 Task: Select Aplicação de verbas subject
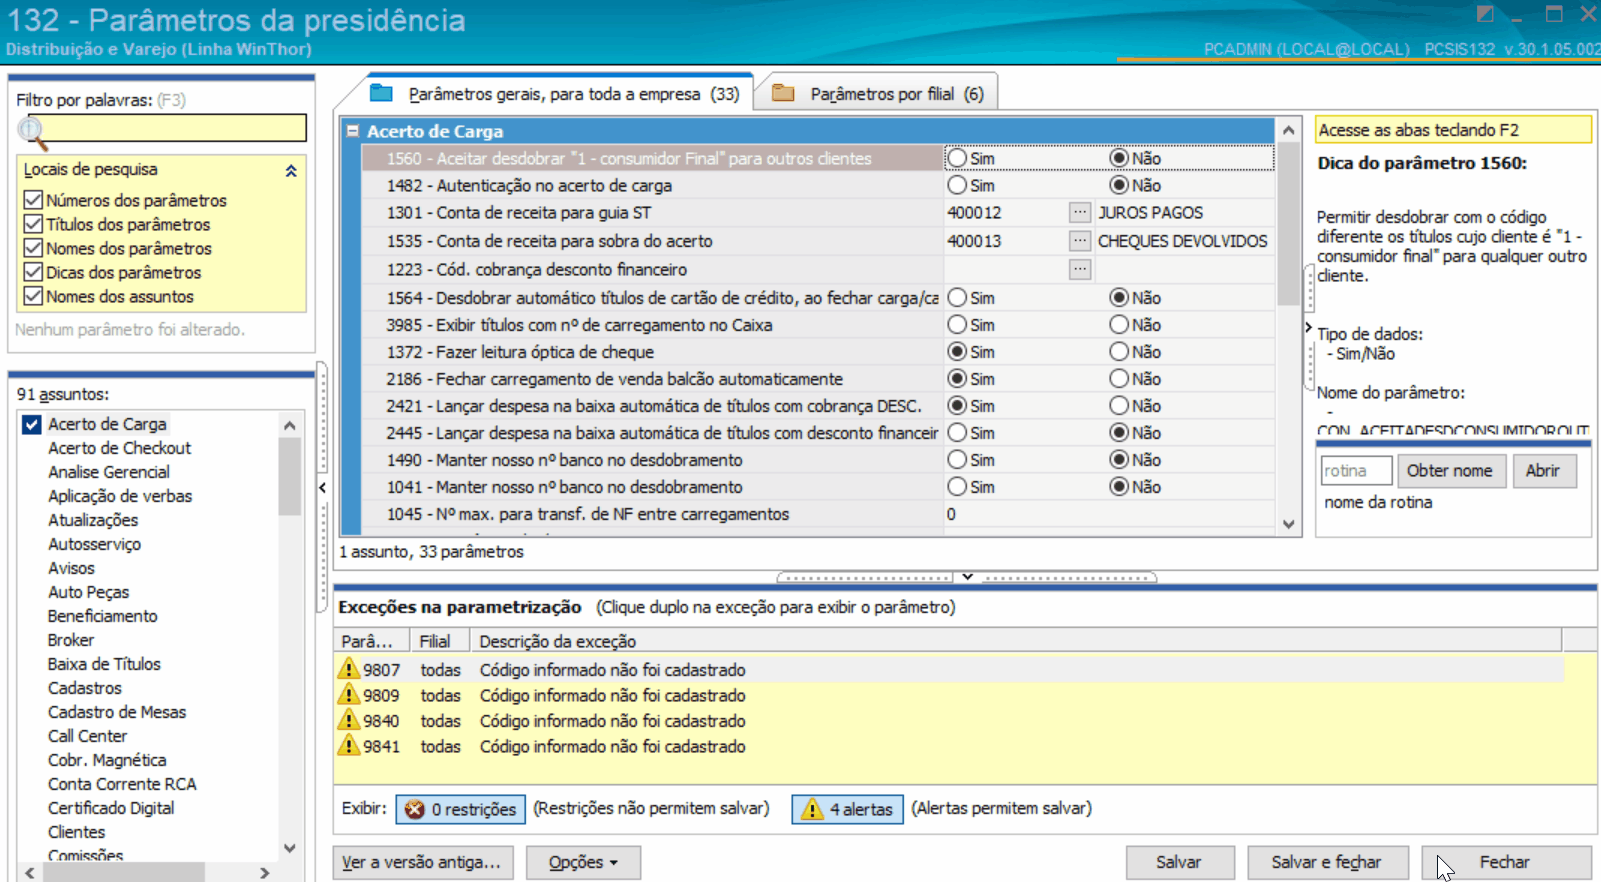(120, 496)
